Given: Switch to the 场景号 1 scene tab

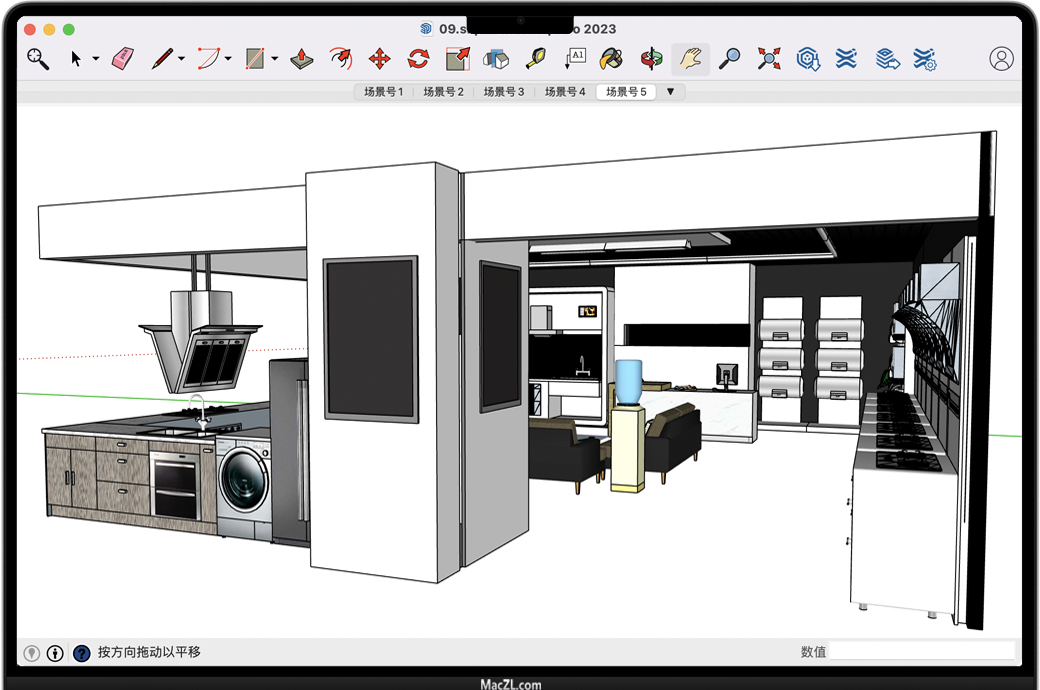Looking at the screenshot, I should [x=383, y=92].
